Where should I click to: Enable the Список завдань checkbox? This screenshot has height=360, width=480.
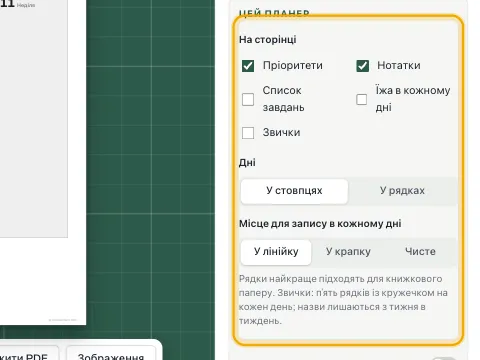click(248, 99)
